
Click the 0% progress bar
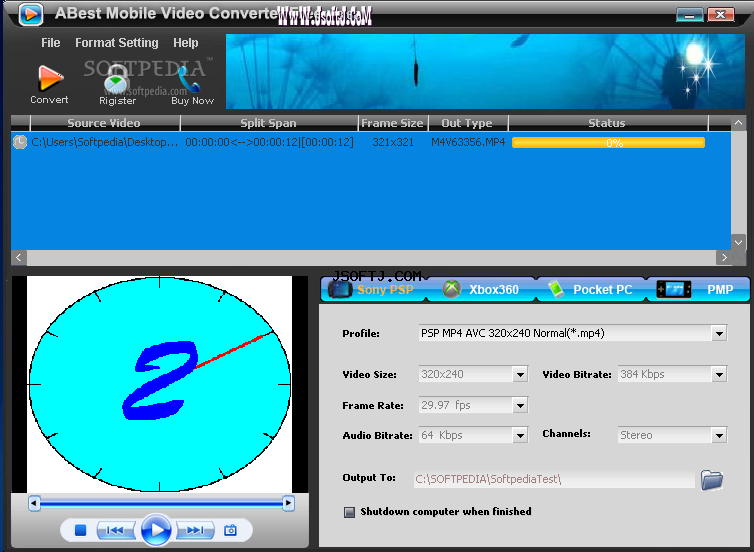click(x=608, y=142)
